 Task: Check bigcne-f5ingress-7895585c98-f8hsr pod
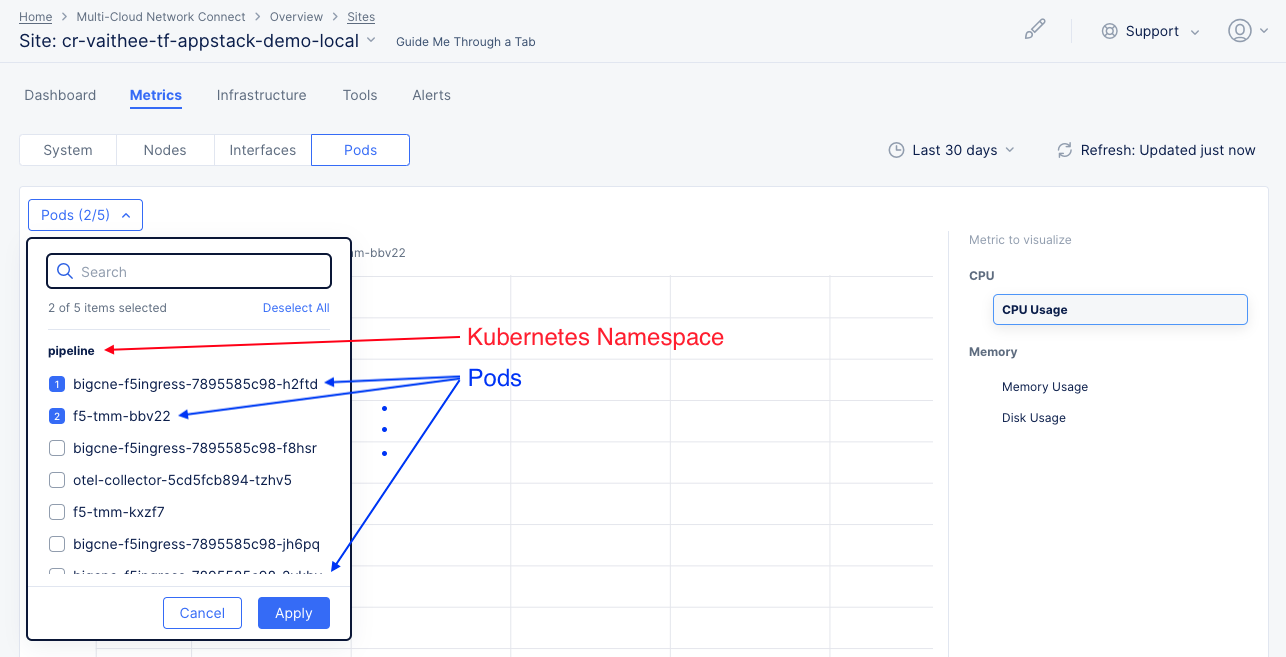57,447
